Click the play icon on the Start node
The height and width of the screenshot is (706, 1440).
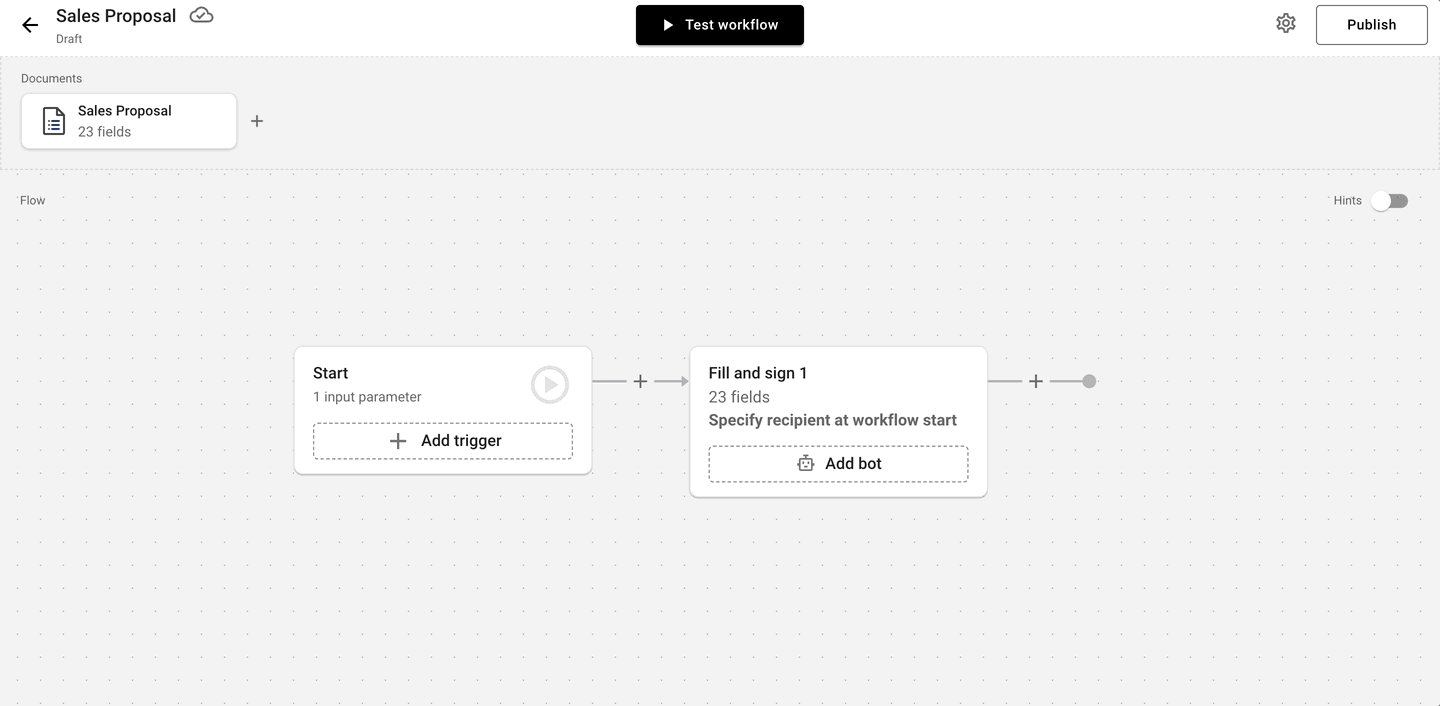(549, 384)
